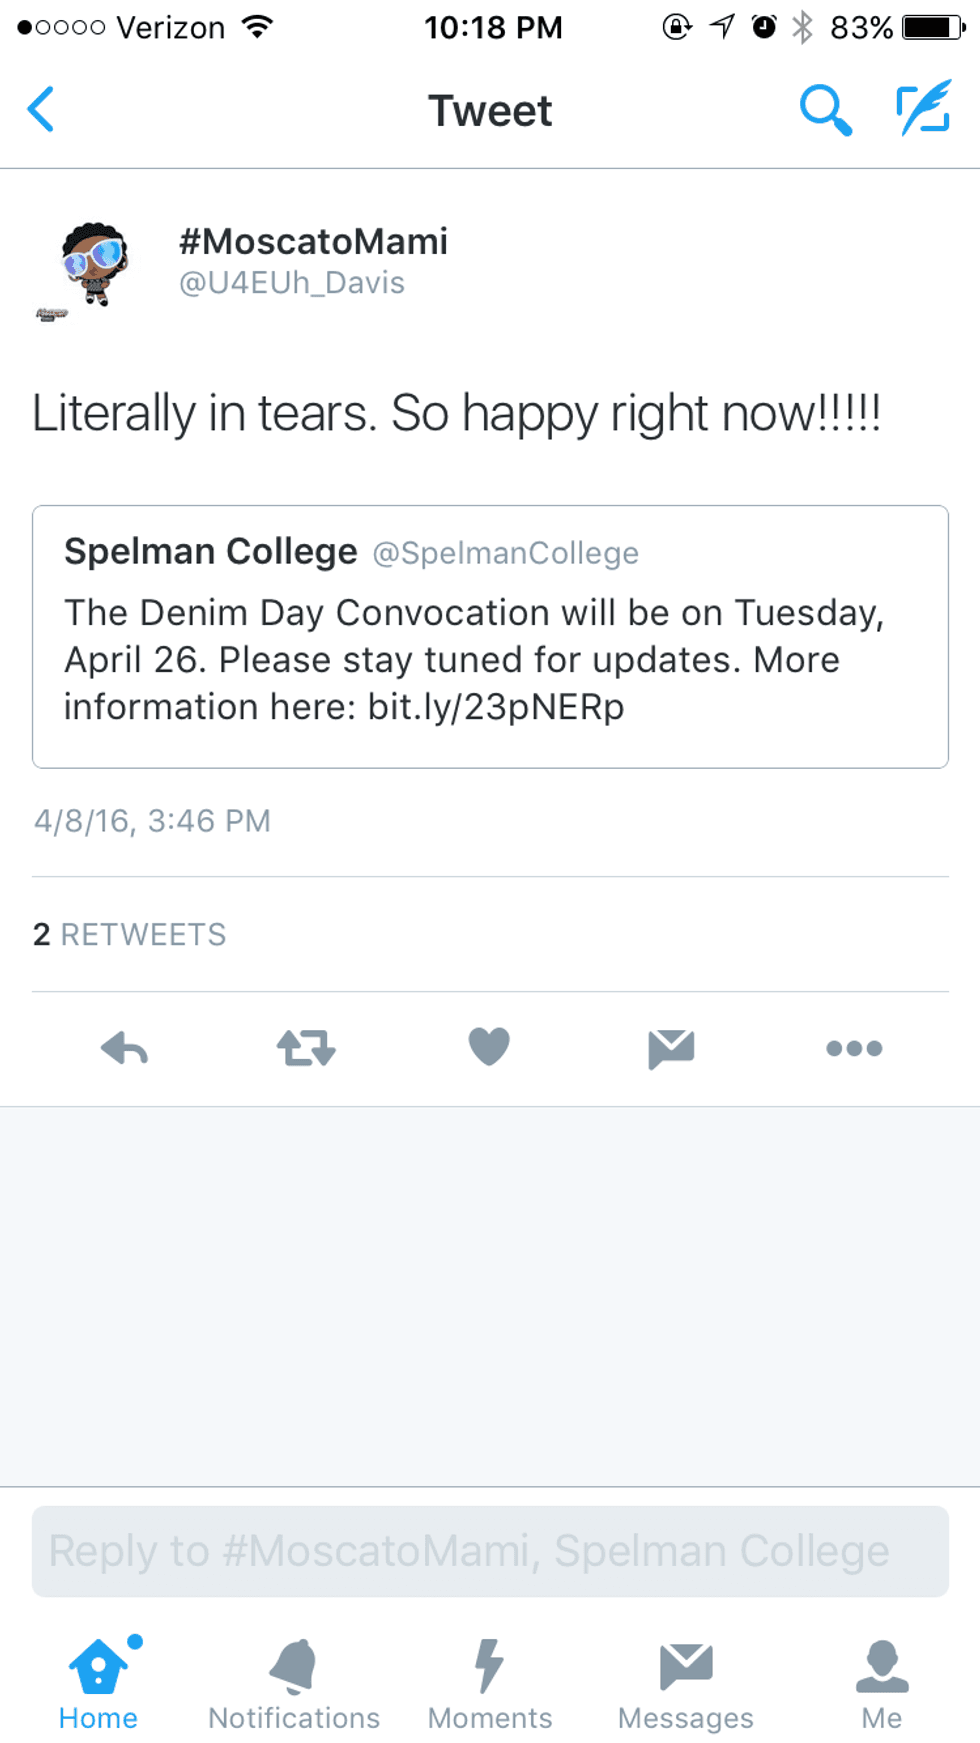Open the Messages tab
Image resolution: width=980 pixels, height=1743 pixels.
(686, 1685)
